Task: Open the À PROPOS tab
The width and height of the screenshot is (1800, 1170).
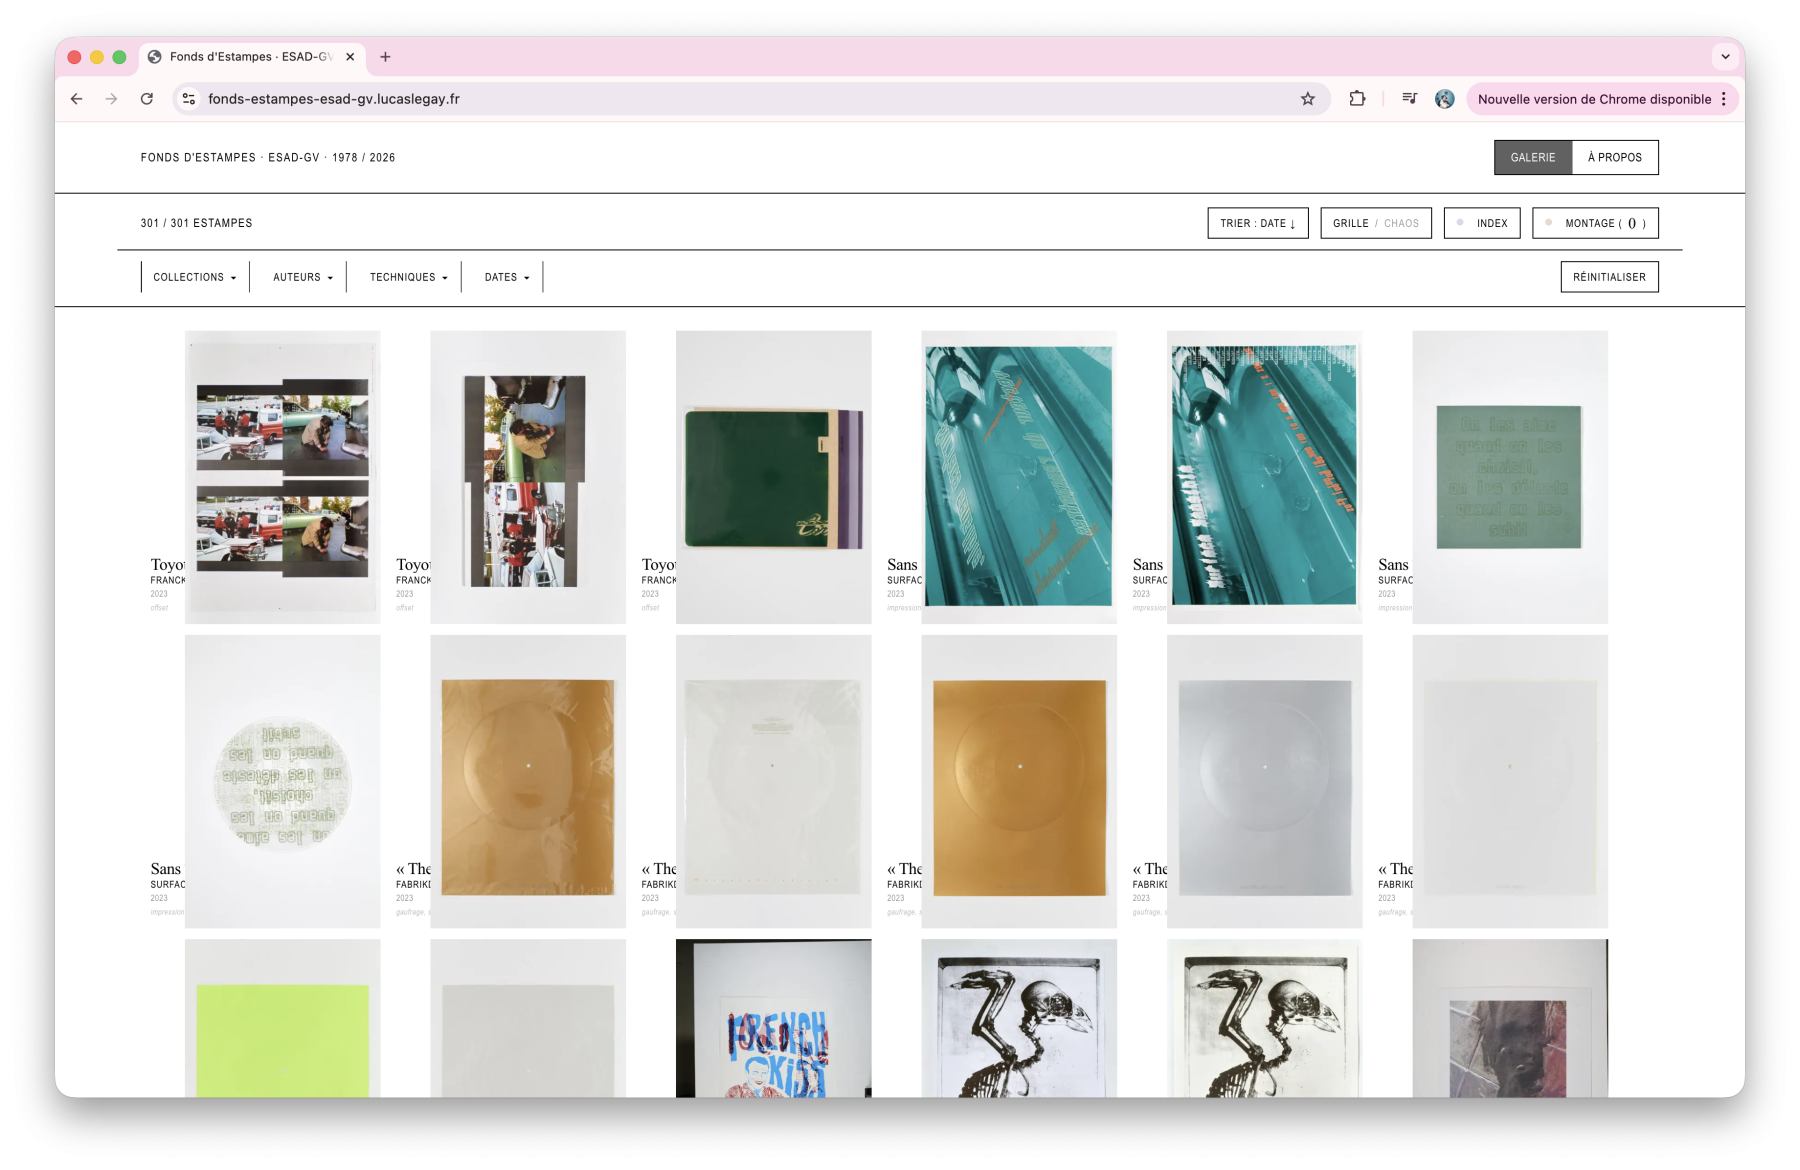Action: click(1615, 158)
